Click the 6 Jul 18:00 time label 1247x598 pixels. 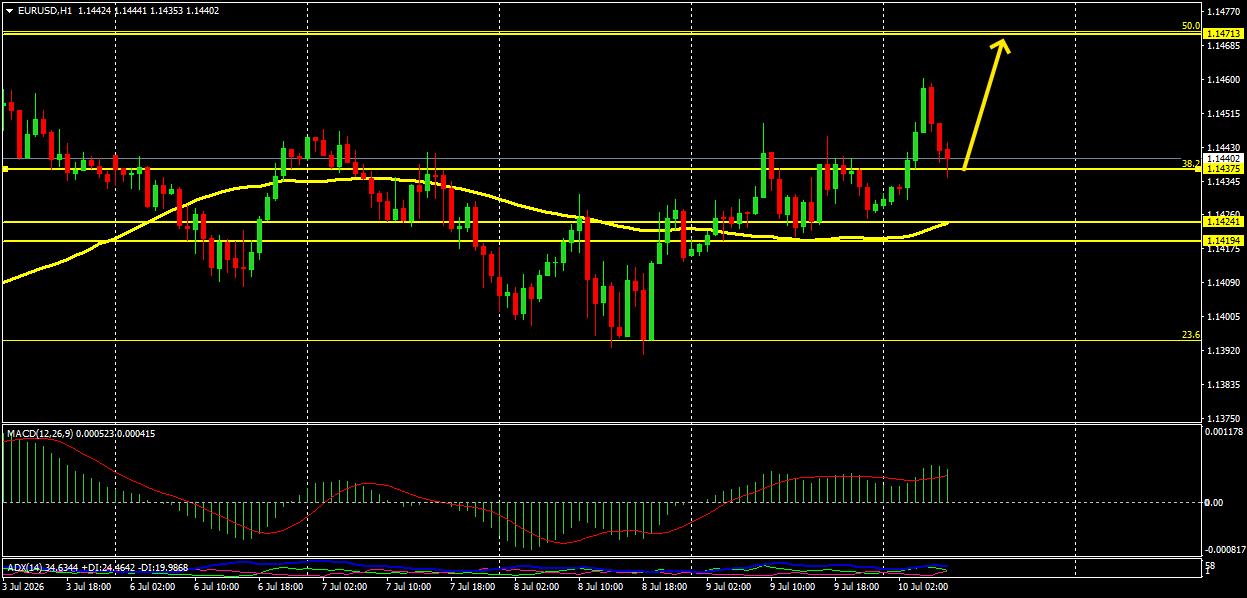coord(282,587)
